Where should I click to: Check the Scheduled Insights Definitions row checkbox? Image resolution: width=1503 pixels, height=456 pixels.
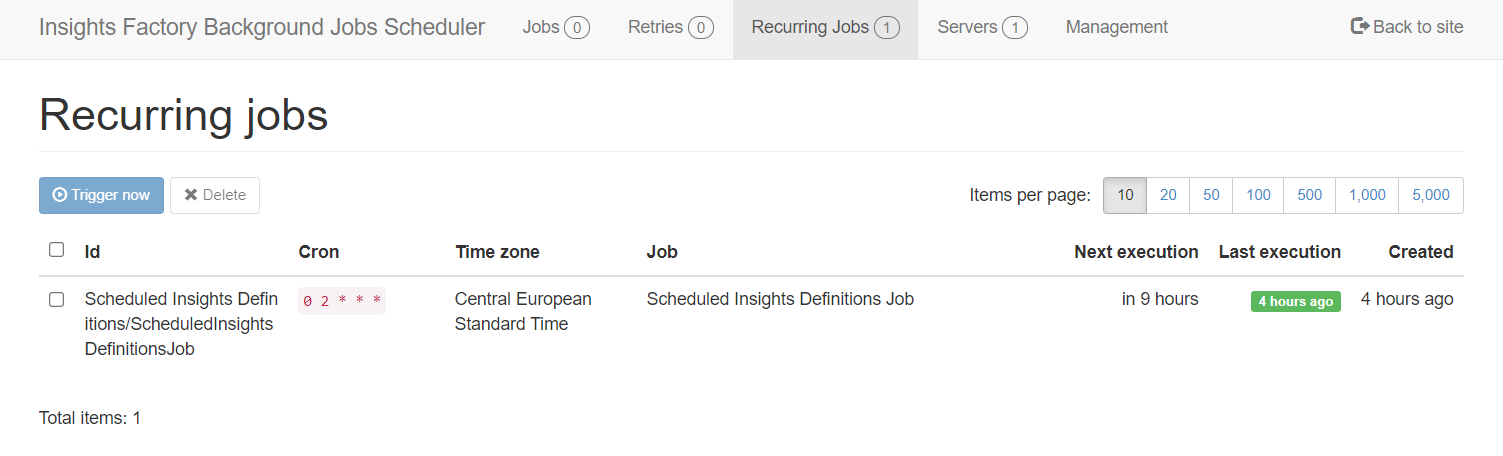point(57,299)
